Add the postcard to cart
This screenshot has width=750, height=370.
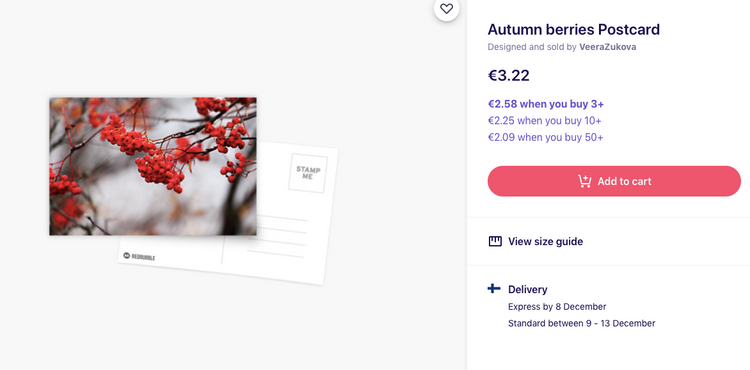tap(614, 181)
